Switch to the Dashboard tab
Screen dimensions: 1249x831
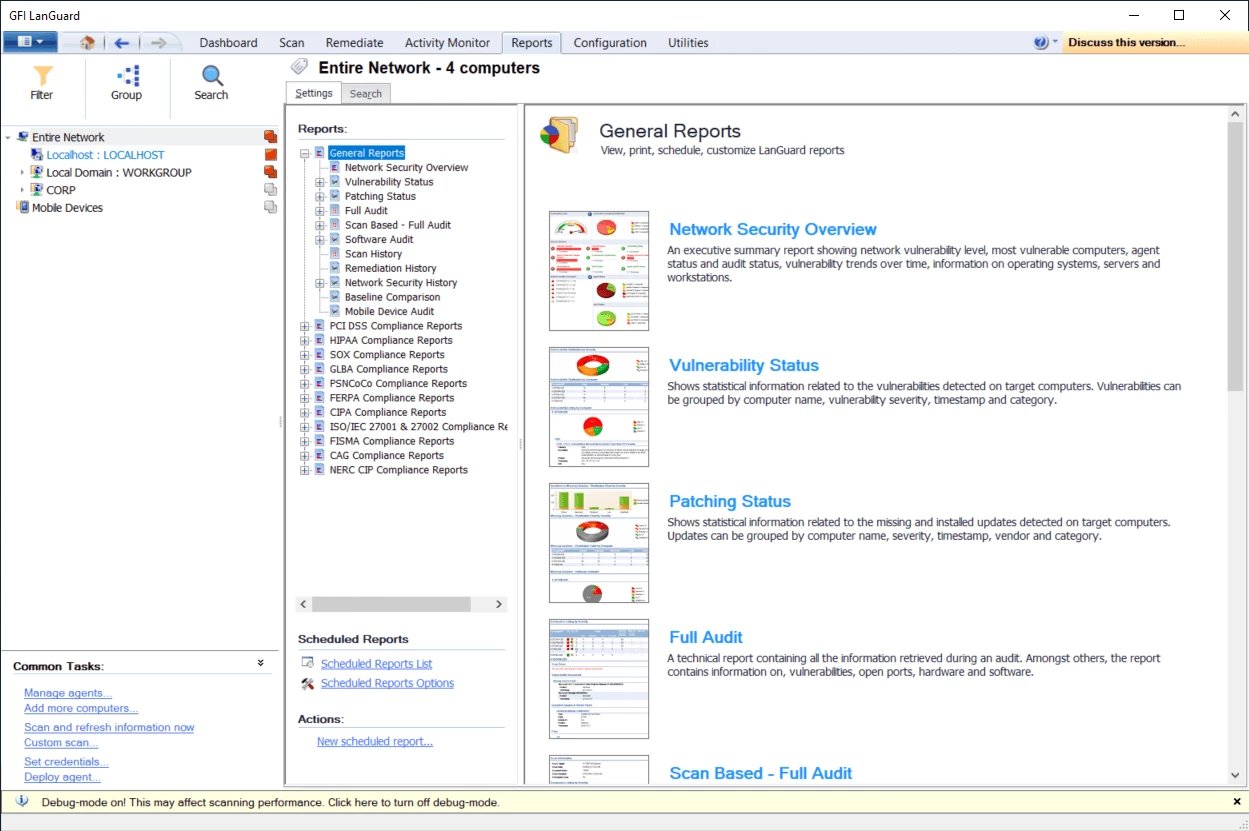pos(228,43)
